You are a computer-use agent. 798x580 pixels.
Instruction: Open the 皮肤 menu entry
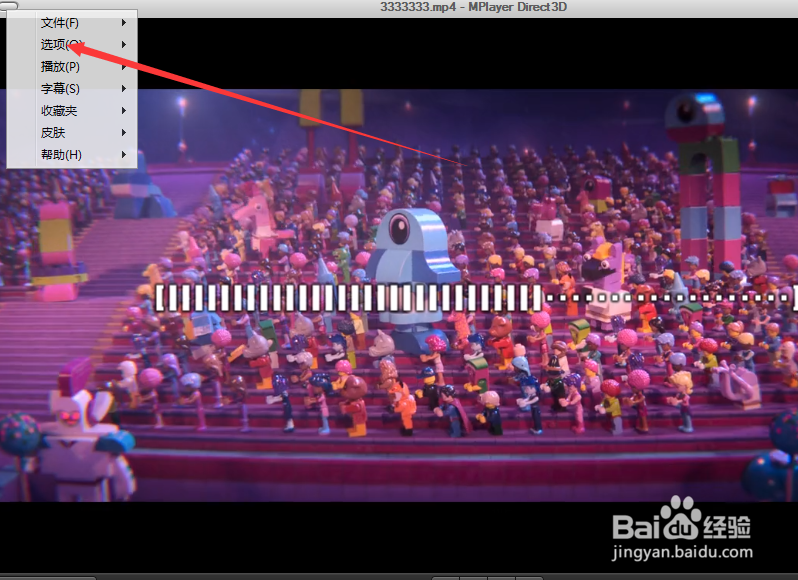(x=72, y=133)
